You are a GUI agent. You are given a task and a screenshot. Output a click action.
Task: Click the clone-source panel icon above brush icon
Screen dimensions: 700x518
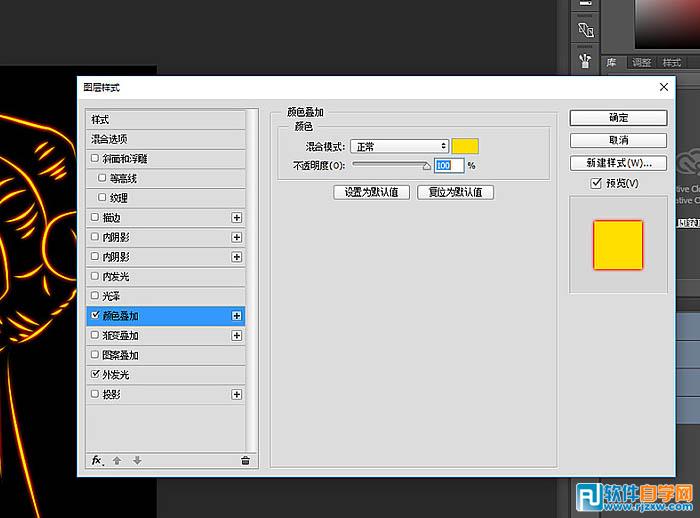[585, 30]
